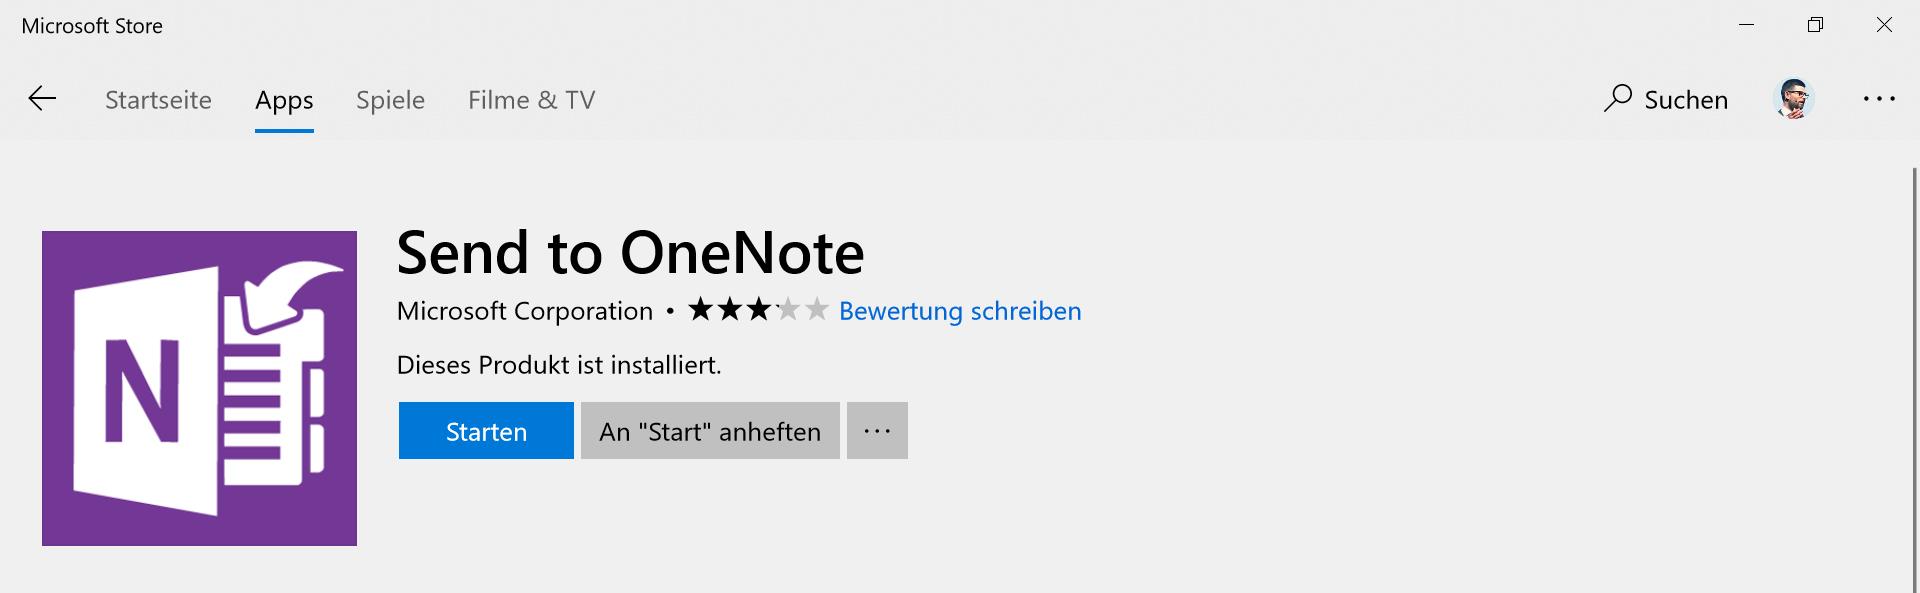Image resolution: width=1920 pixels, height=593 pixels.
Task: Minimize the Microsoft Store window
Action: pos(1747,25)
